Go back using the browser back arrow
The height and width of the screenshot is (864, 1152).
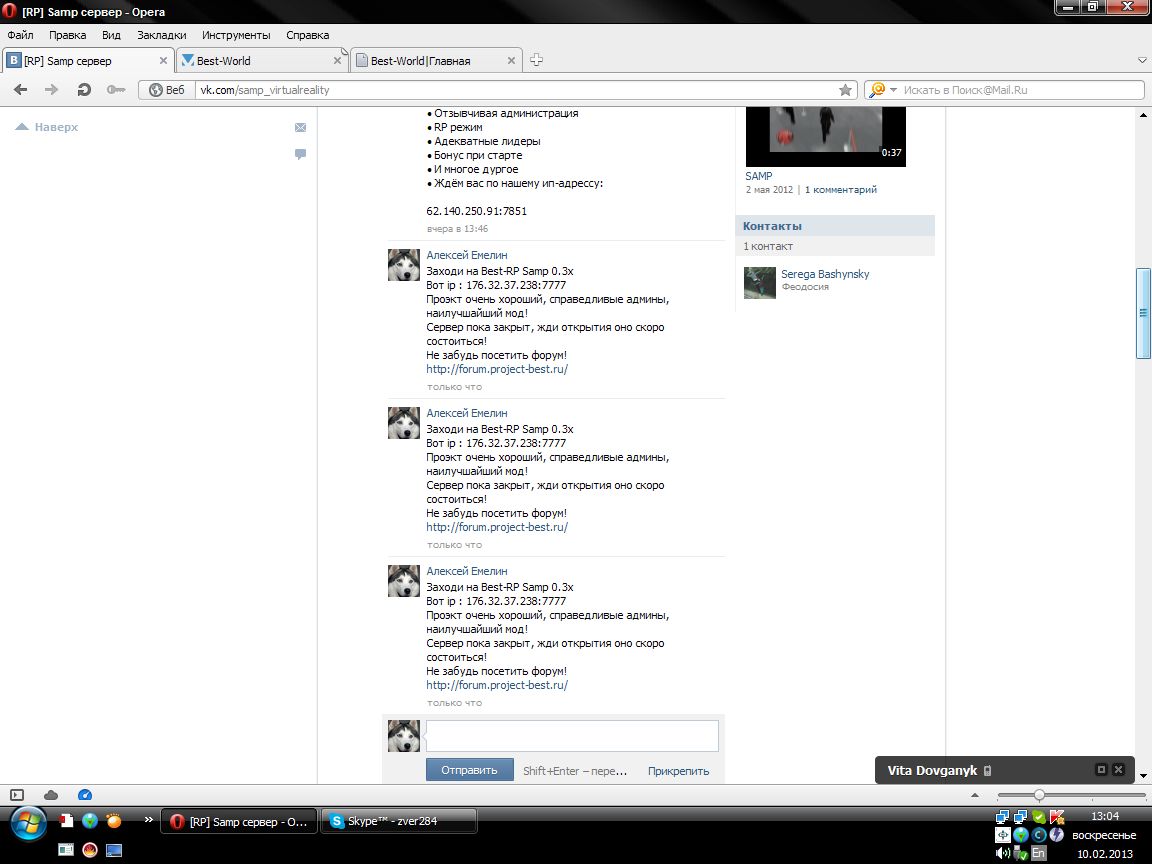tap(21, 90)
